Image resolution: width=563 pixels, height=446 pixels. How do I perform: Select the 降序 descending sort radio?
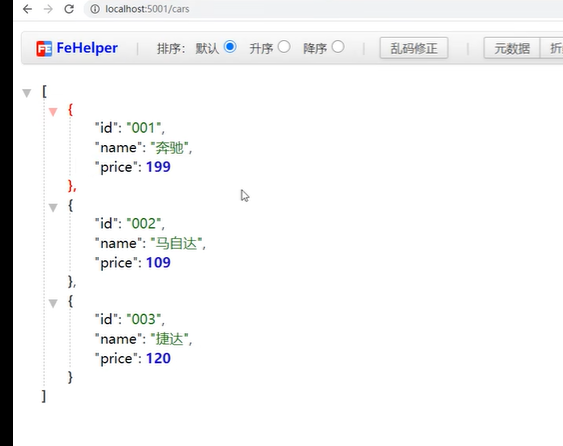(338, 47)
